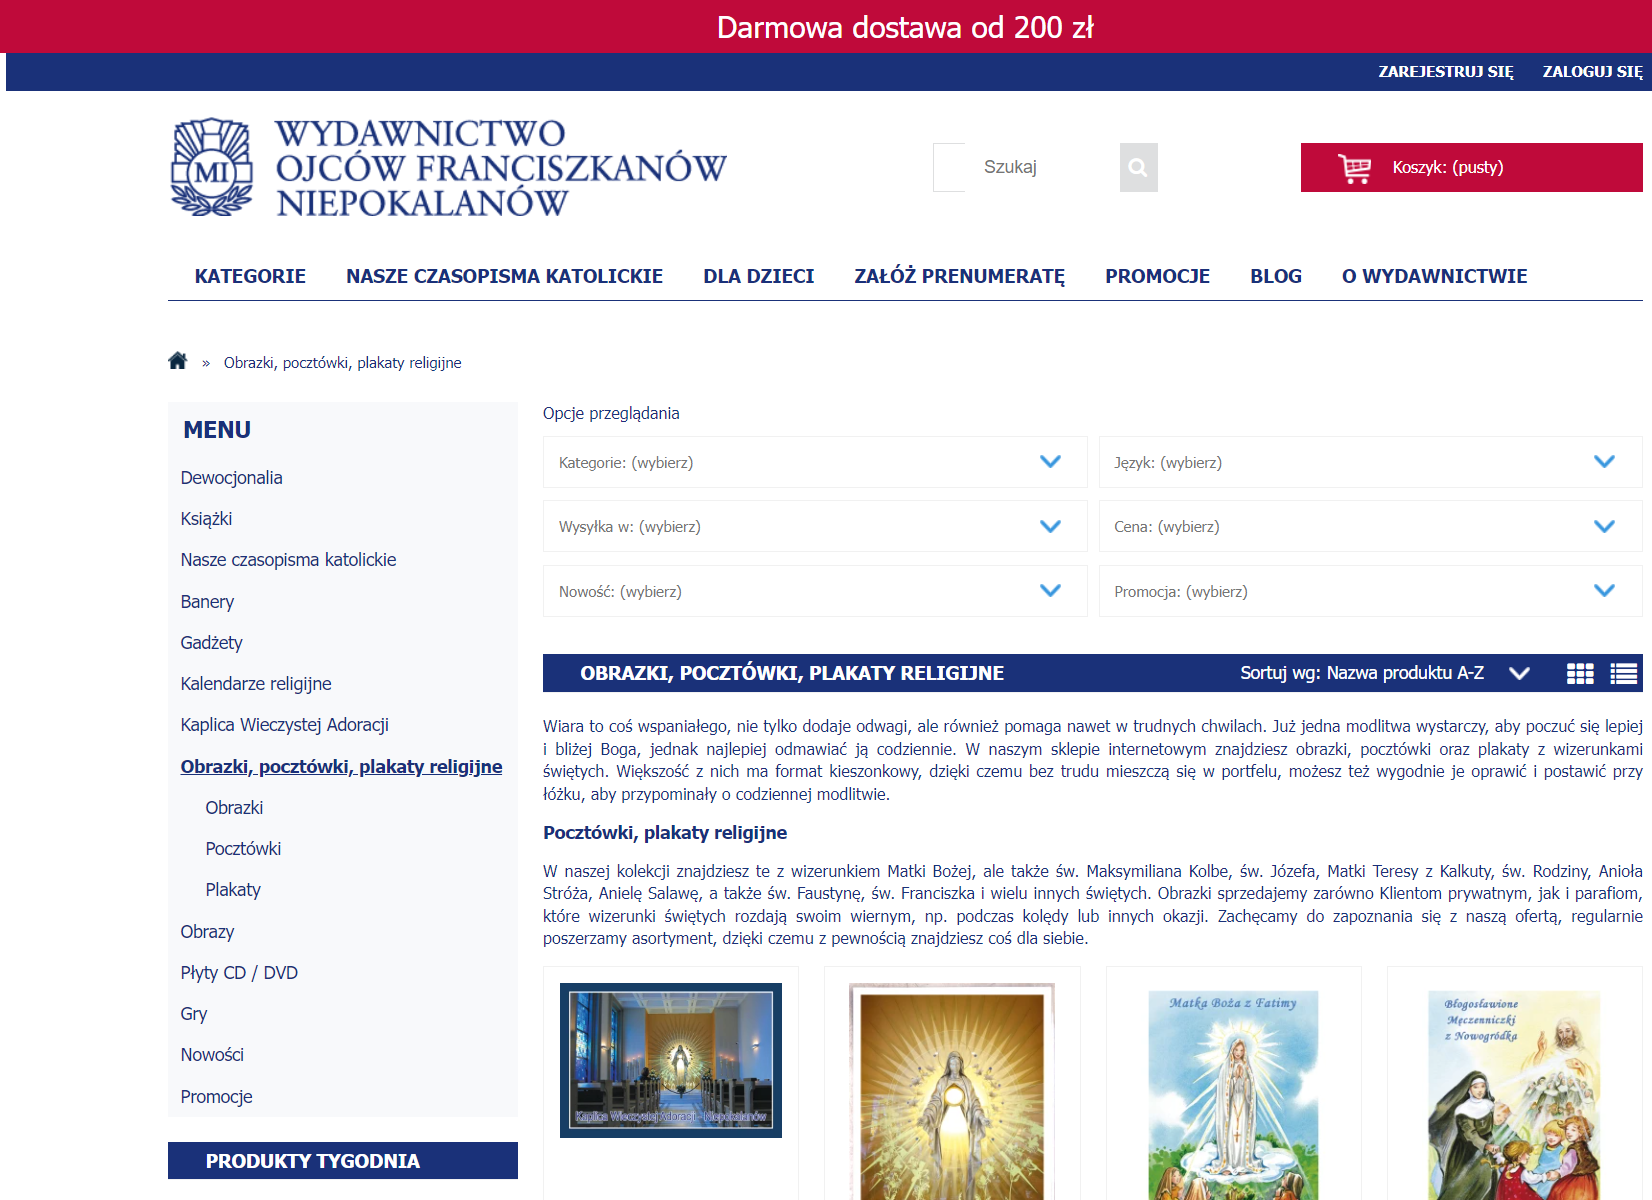Open Błogosławione Męczenniczki z Nowogródka thumbnail
Screen dimensions: 1652x1200
pos(1514,1095)
